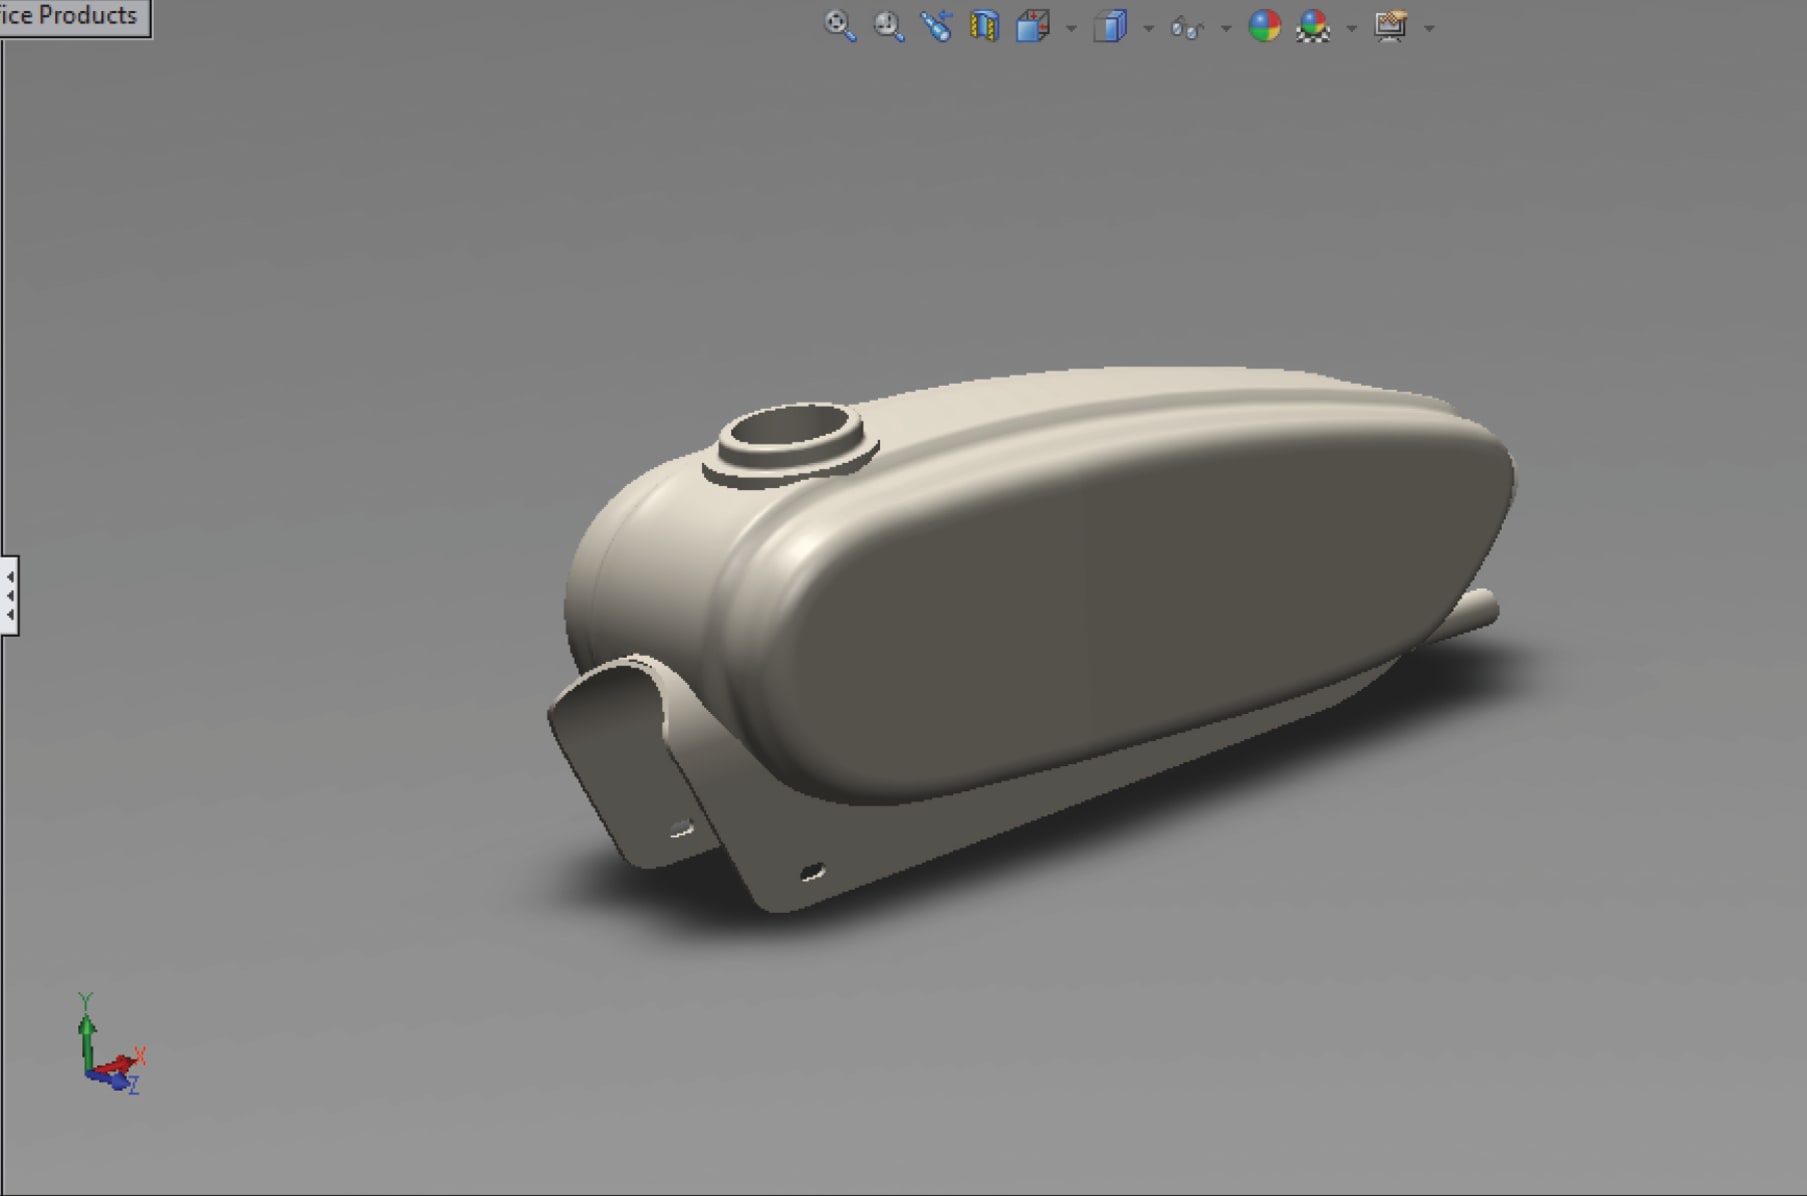
Task: Open Edit Appearance with the colored ball
Action: 1263,27
